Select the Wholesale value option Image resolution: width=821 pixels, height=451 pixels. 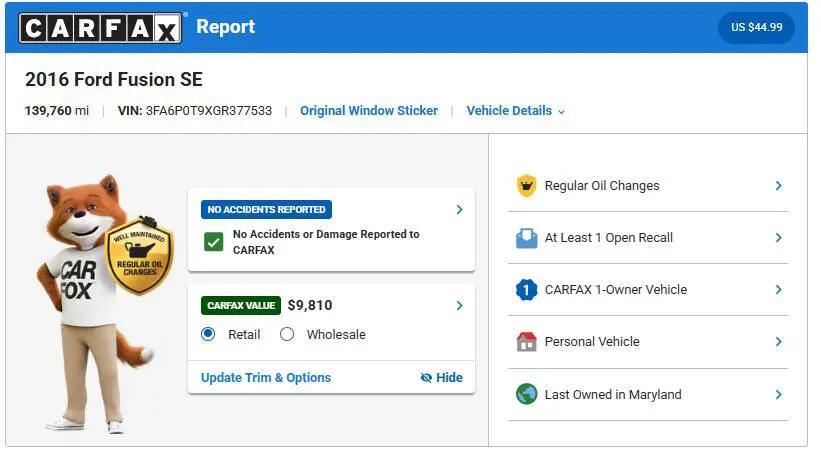pyautogui.click(x=287, y=334)
